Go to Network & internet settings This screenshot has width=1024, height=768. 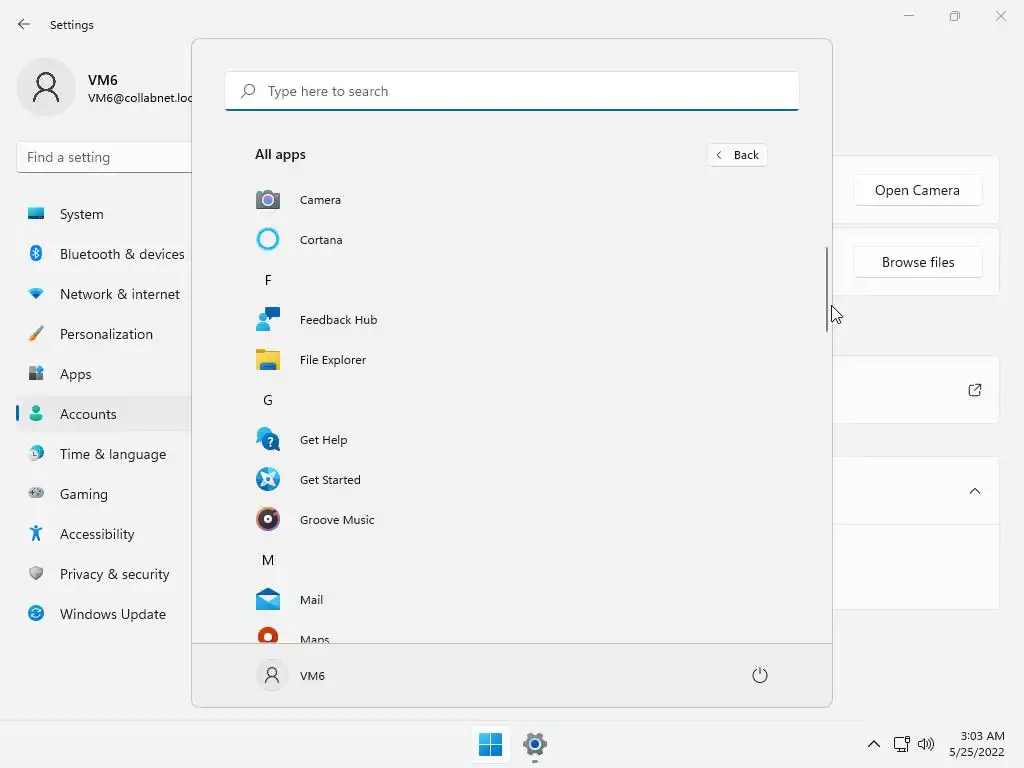(104, 294)
